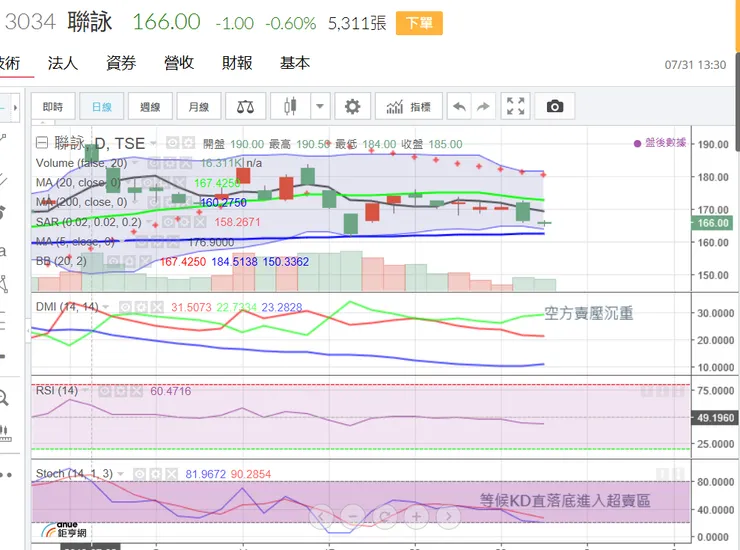The image size is (740, 550).
Task: Select the candlestick chart type icon
Action: pyautogui.click(x=290, y=107)
